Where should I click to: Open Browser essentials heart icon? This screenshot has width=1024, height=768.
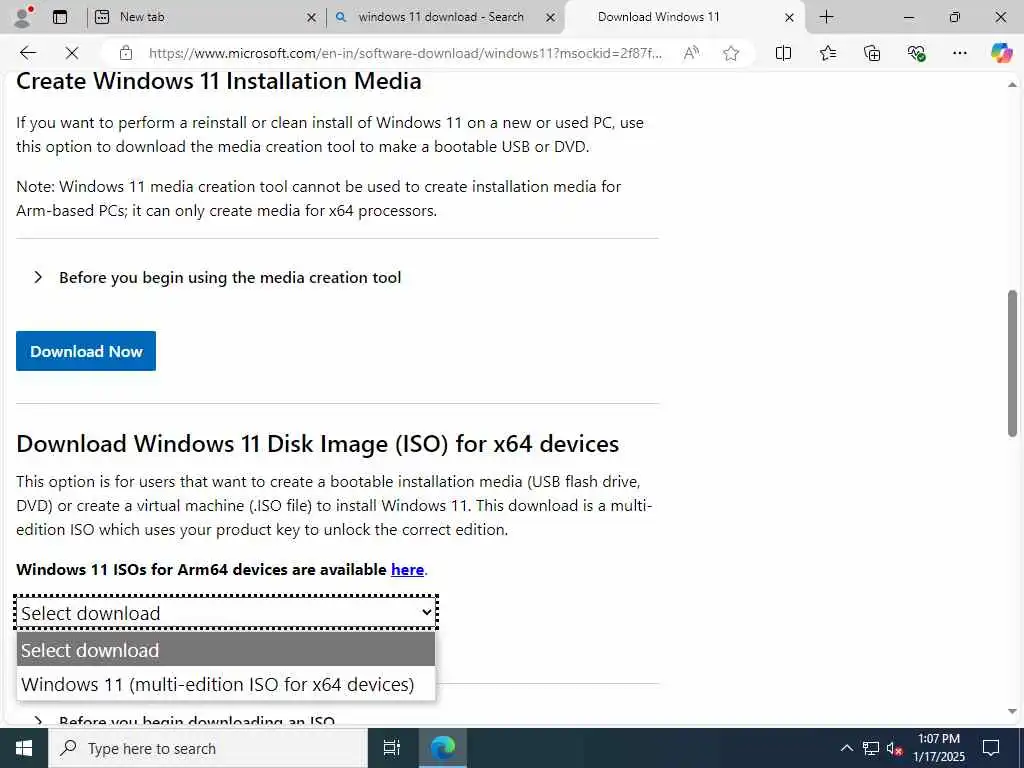pyautogui.click(x=916, y=53)
